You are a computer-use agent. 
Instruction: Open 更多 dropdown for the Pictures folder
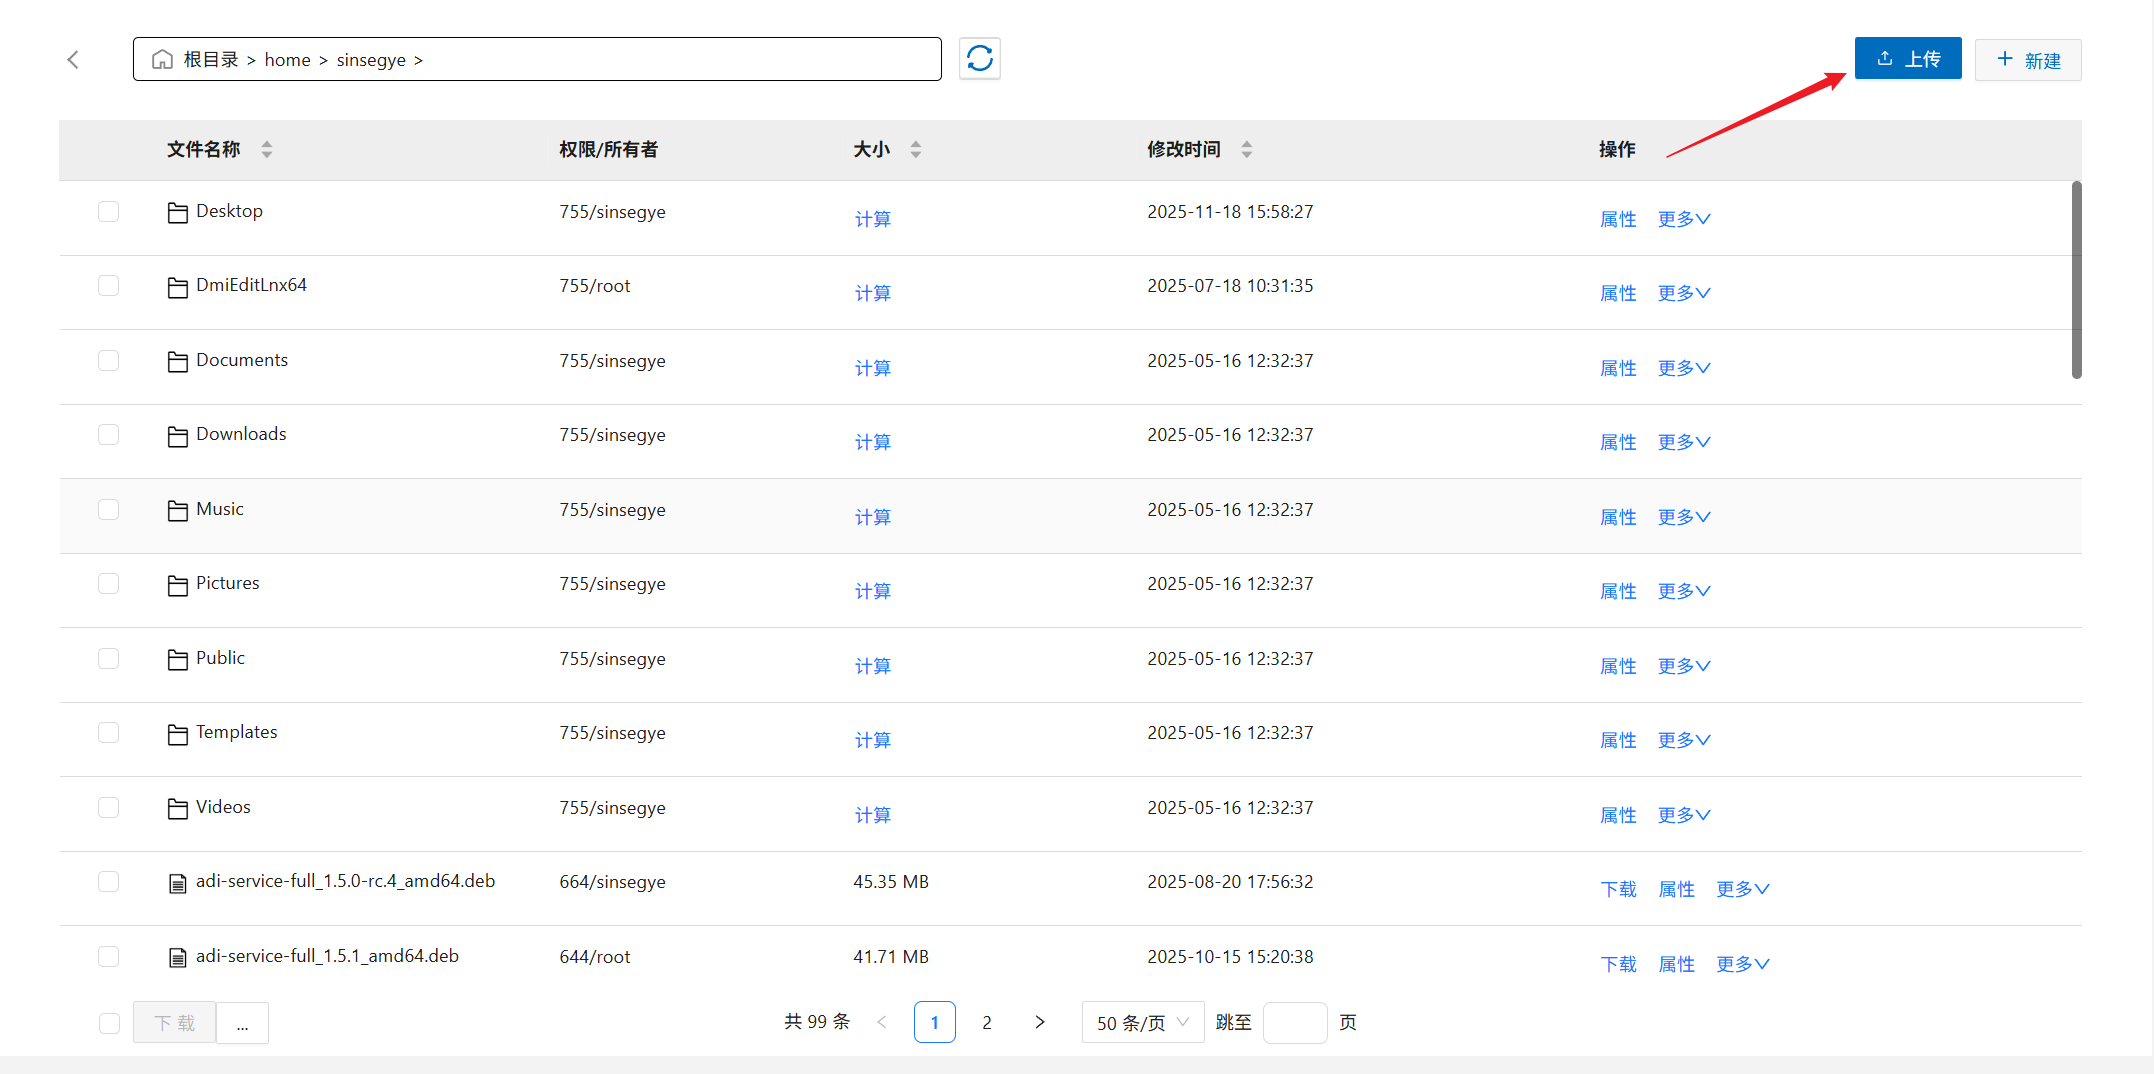click(1684, 591)
